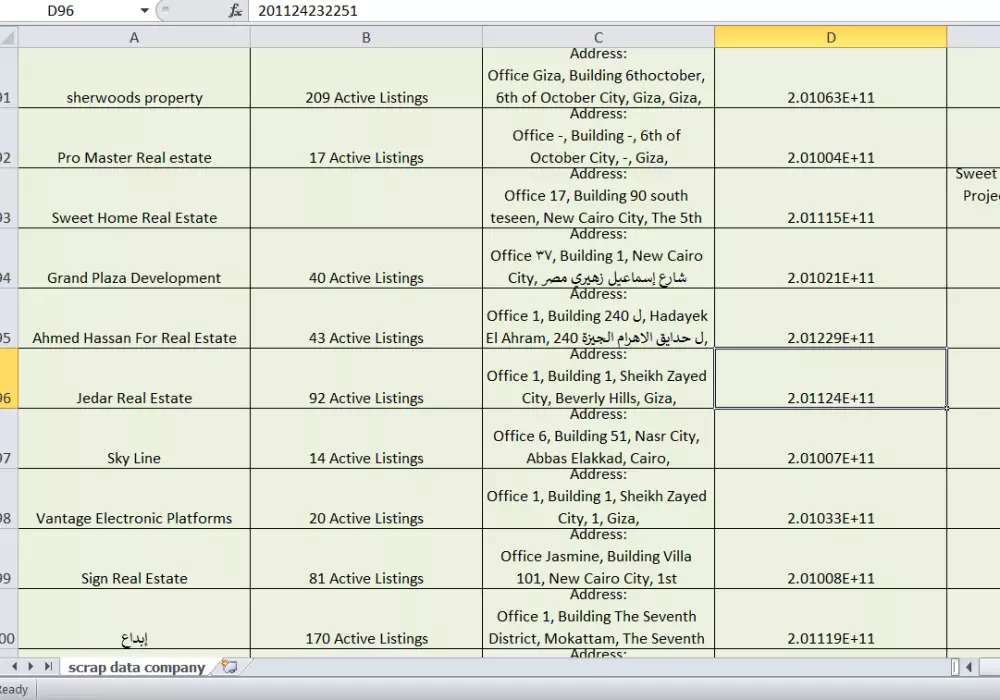The width and height of the screenshot is (1000, 700).
Task: Click the '81 Active Listings' cell
Action: point(366,558)
